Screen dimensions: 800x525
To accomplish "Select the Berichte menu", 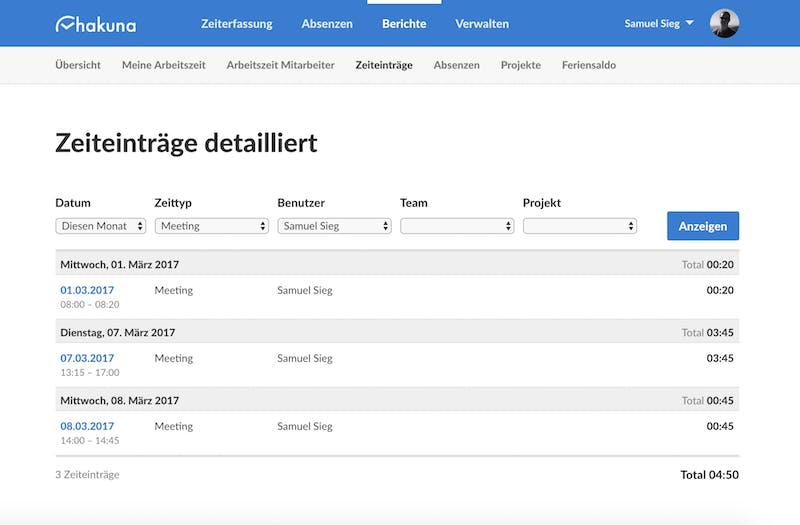I will 404,24.
